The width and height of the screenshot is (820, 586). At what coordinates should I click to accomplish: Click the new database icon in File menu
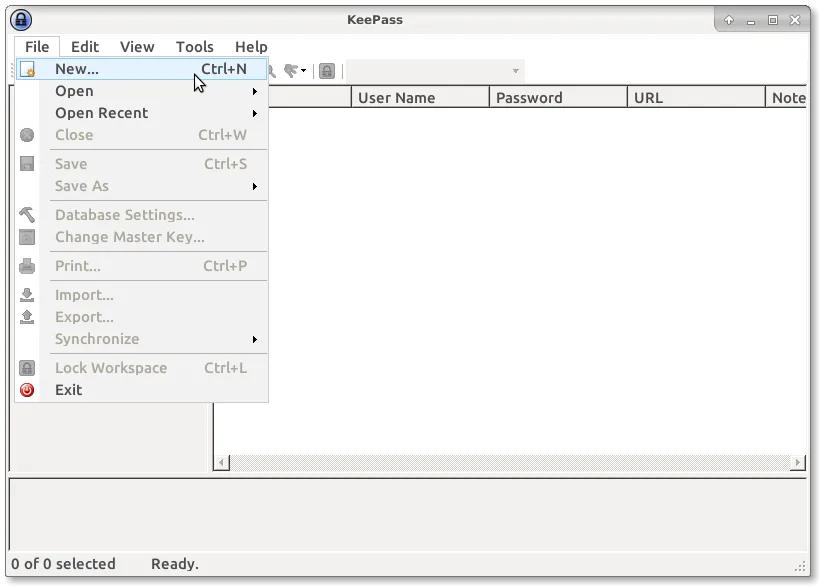point(28,70)
